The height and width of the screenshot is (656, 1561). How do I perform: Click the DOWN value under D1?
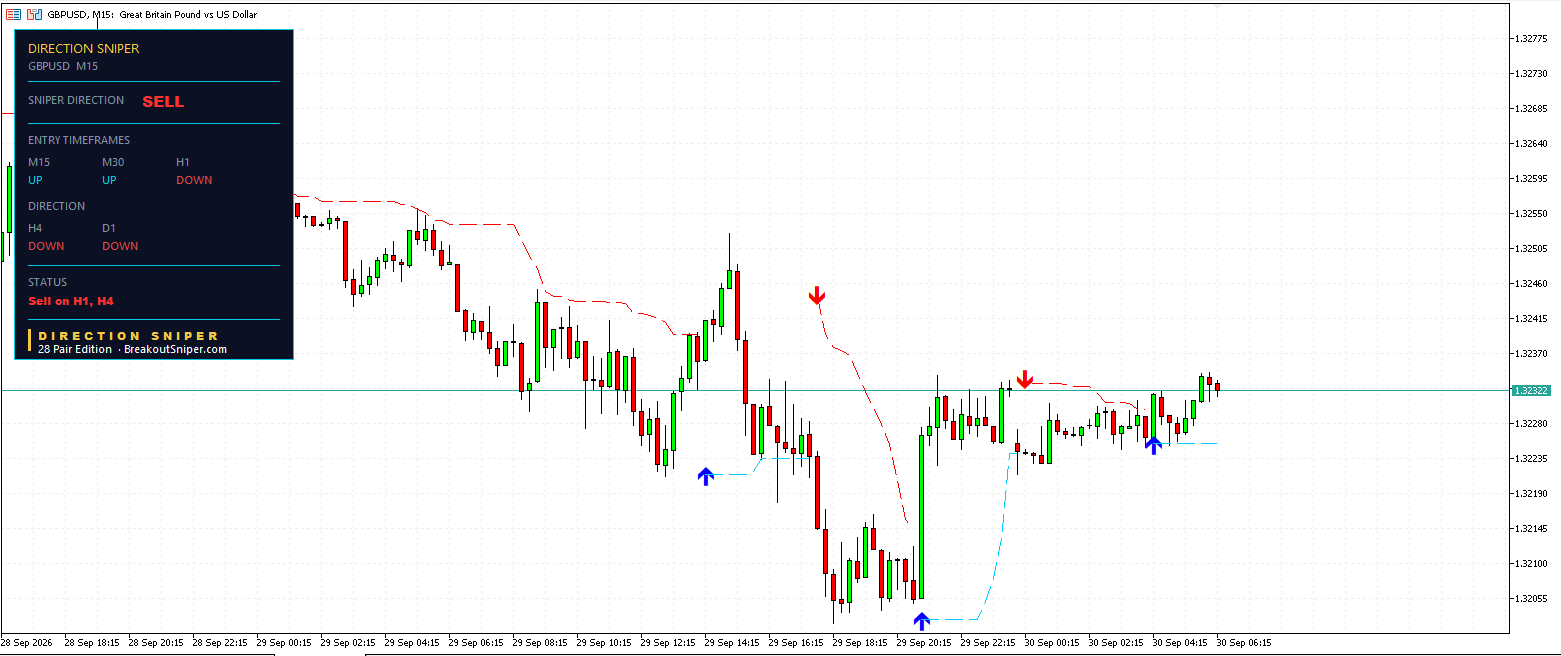point(120,246)
